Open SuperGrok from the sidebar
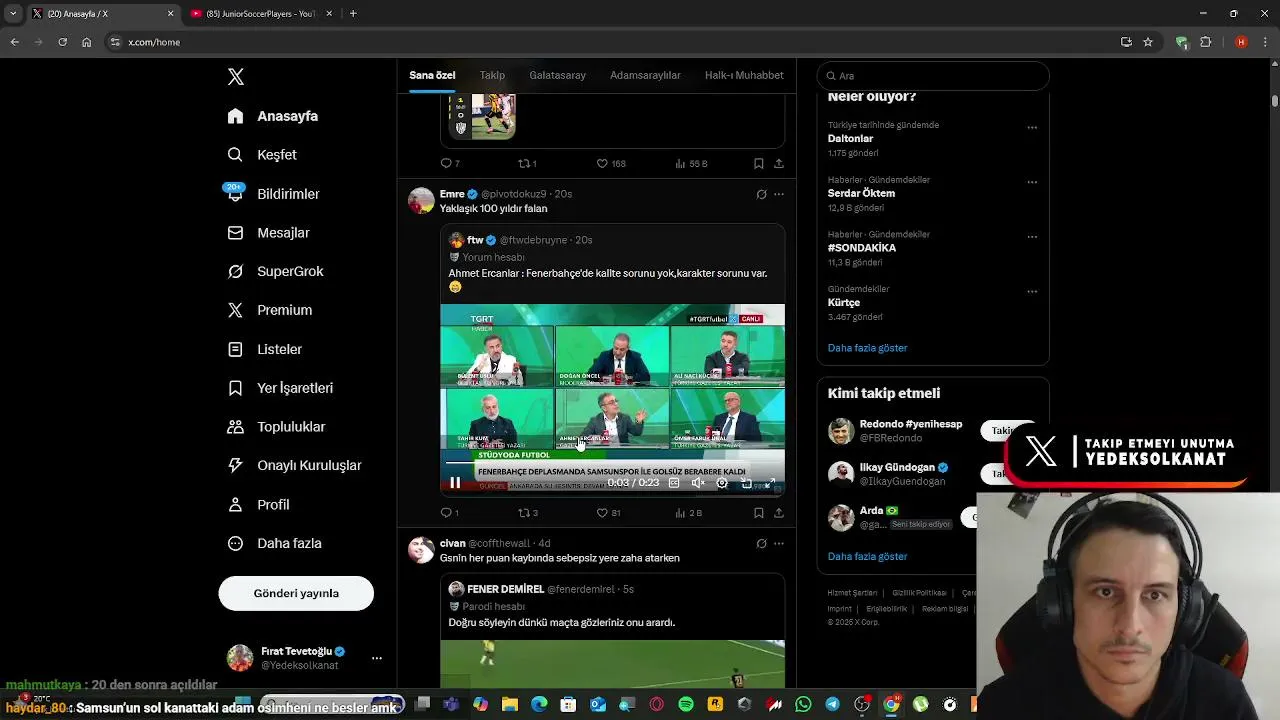This screenshot has width=1280, height=720. [275, 272]
